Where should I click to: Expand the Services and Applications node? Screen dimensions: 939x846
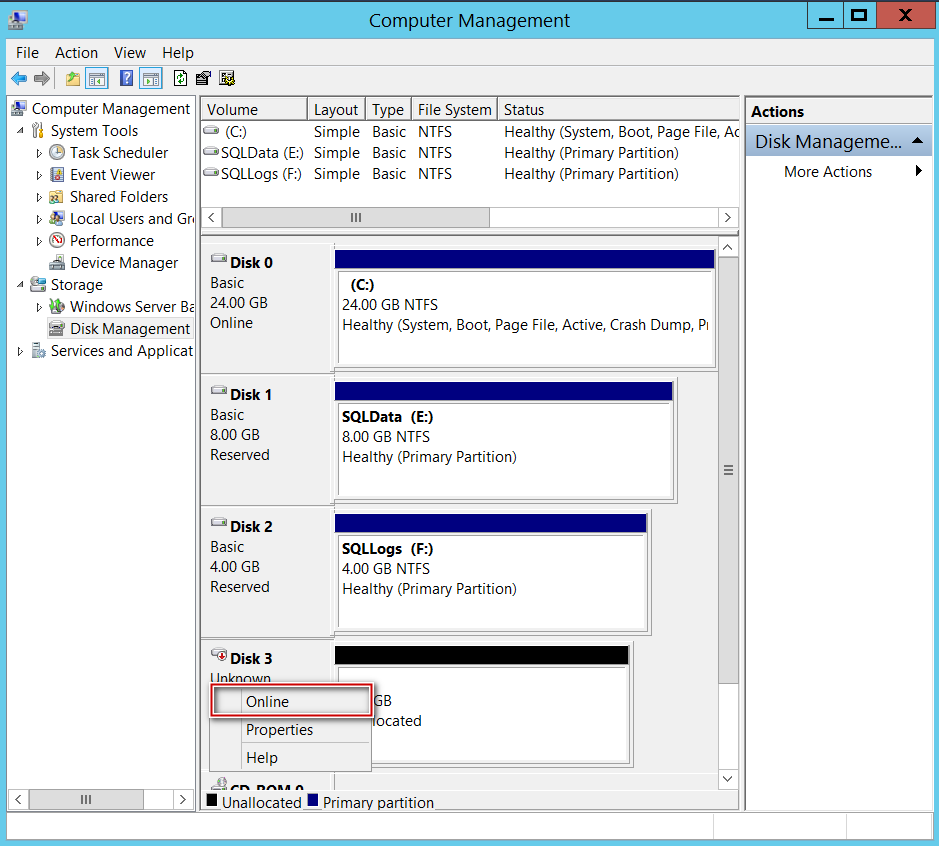[x=21, y=351]
